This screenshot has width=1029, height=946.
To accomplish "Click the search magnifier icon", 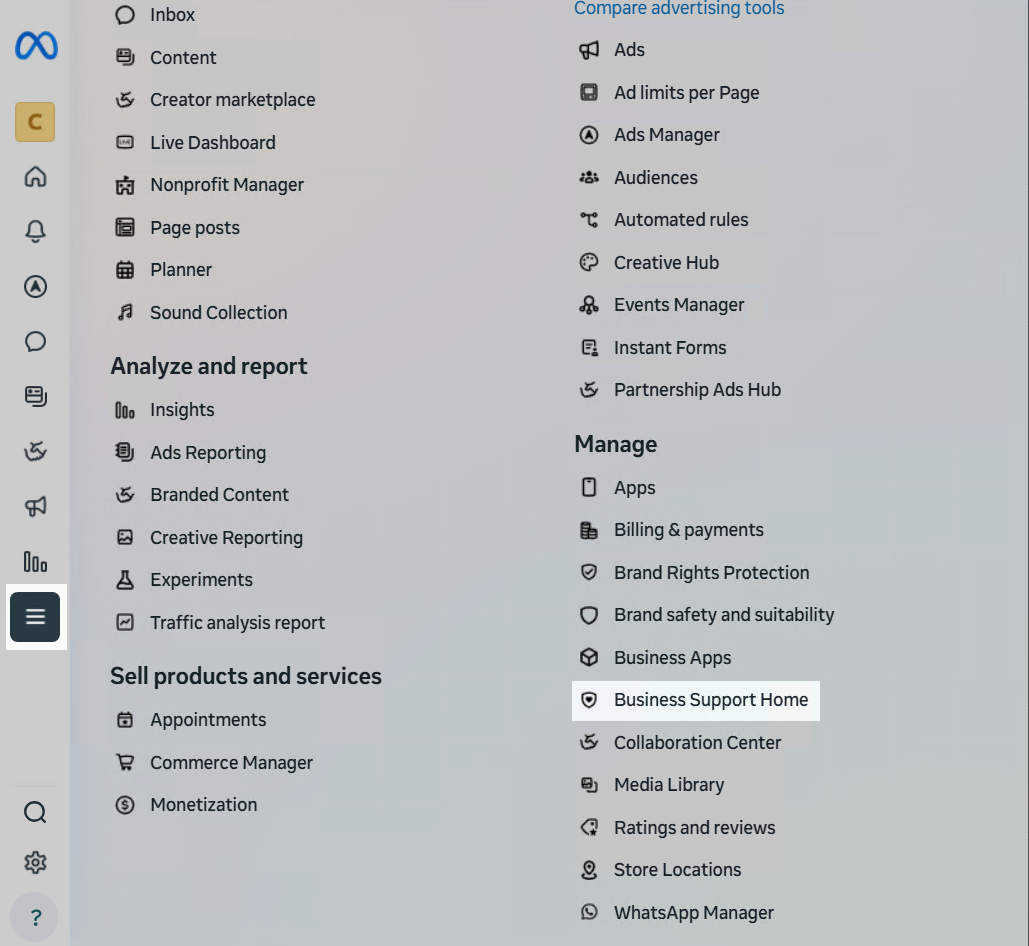I will coord(35,812).
